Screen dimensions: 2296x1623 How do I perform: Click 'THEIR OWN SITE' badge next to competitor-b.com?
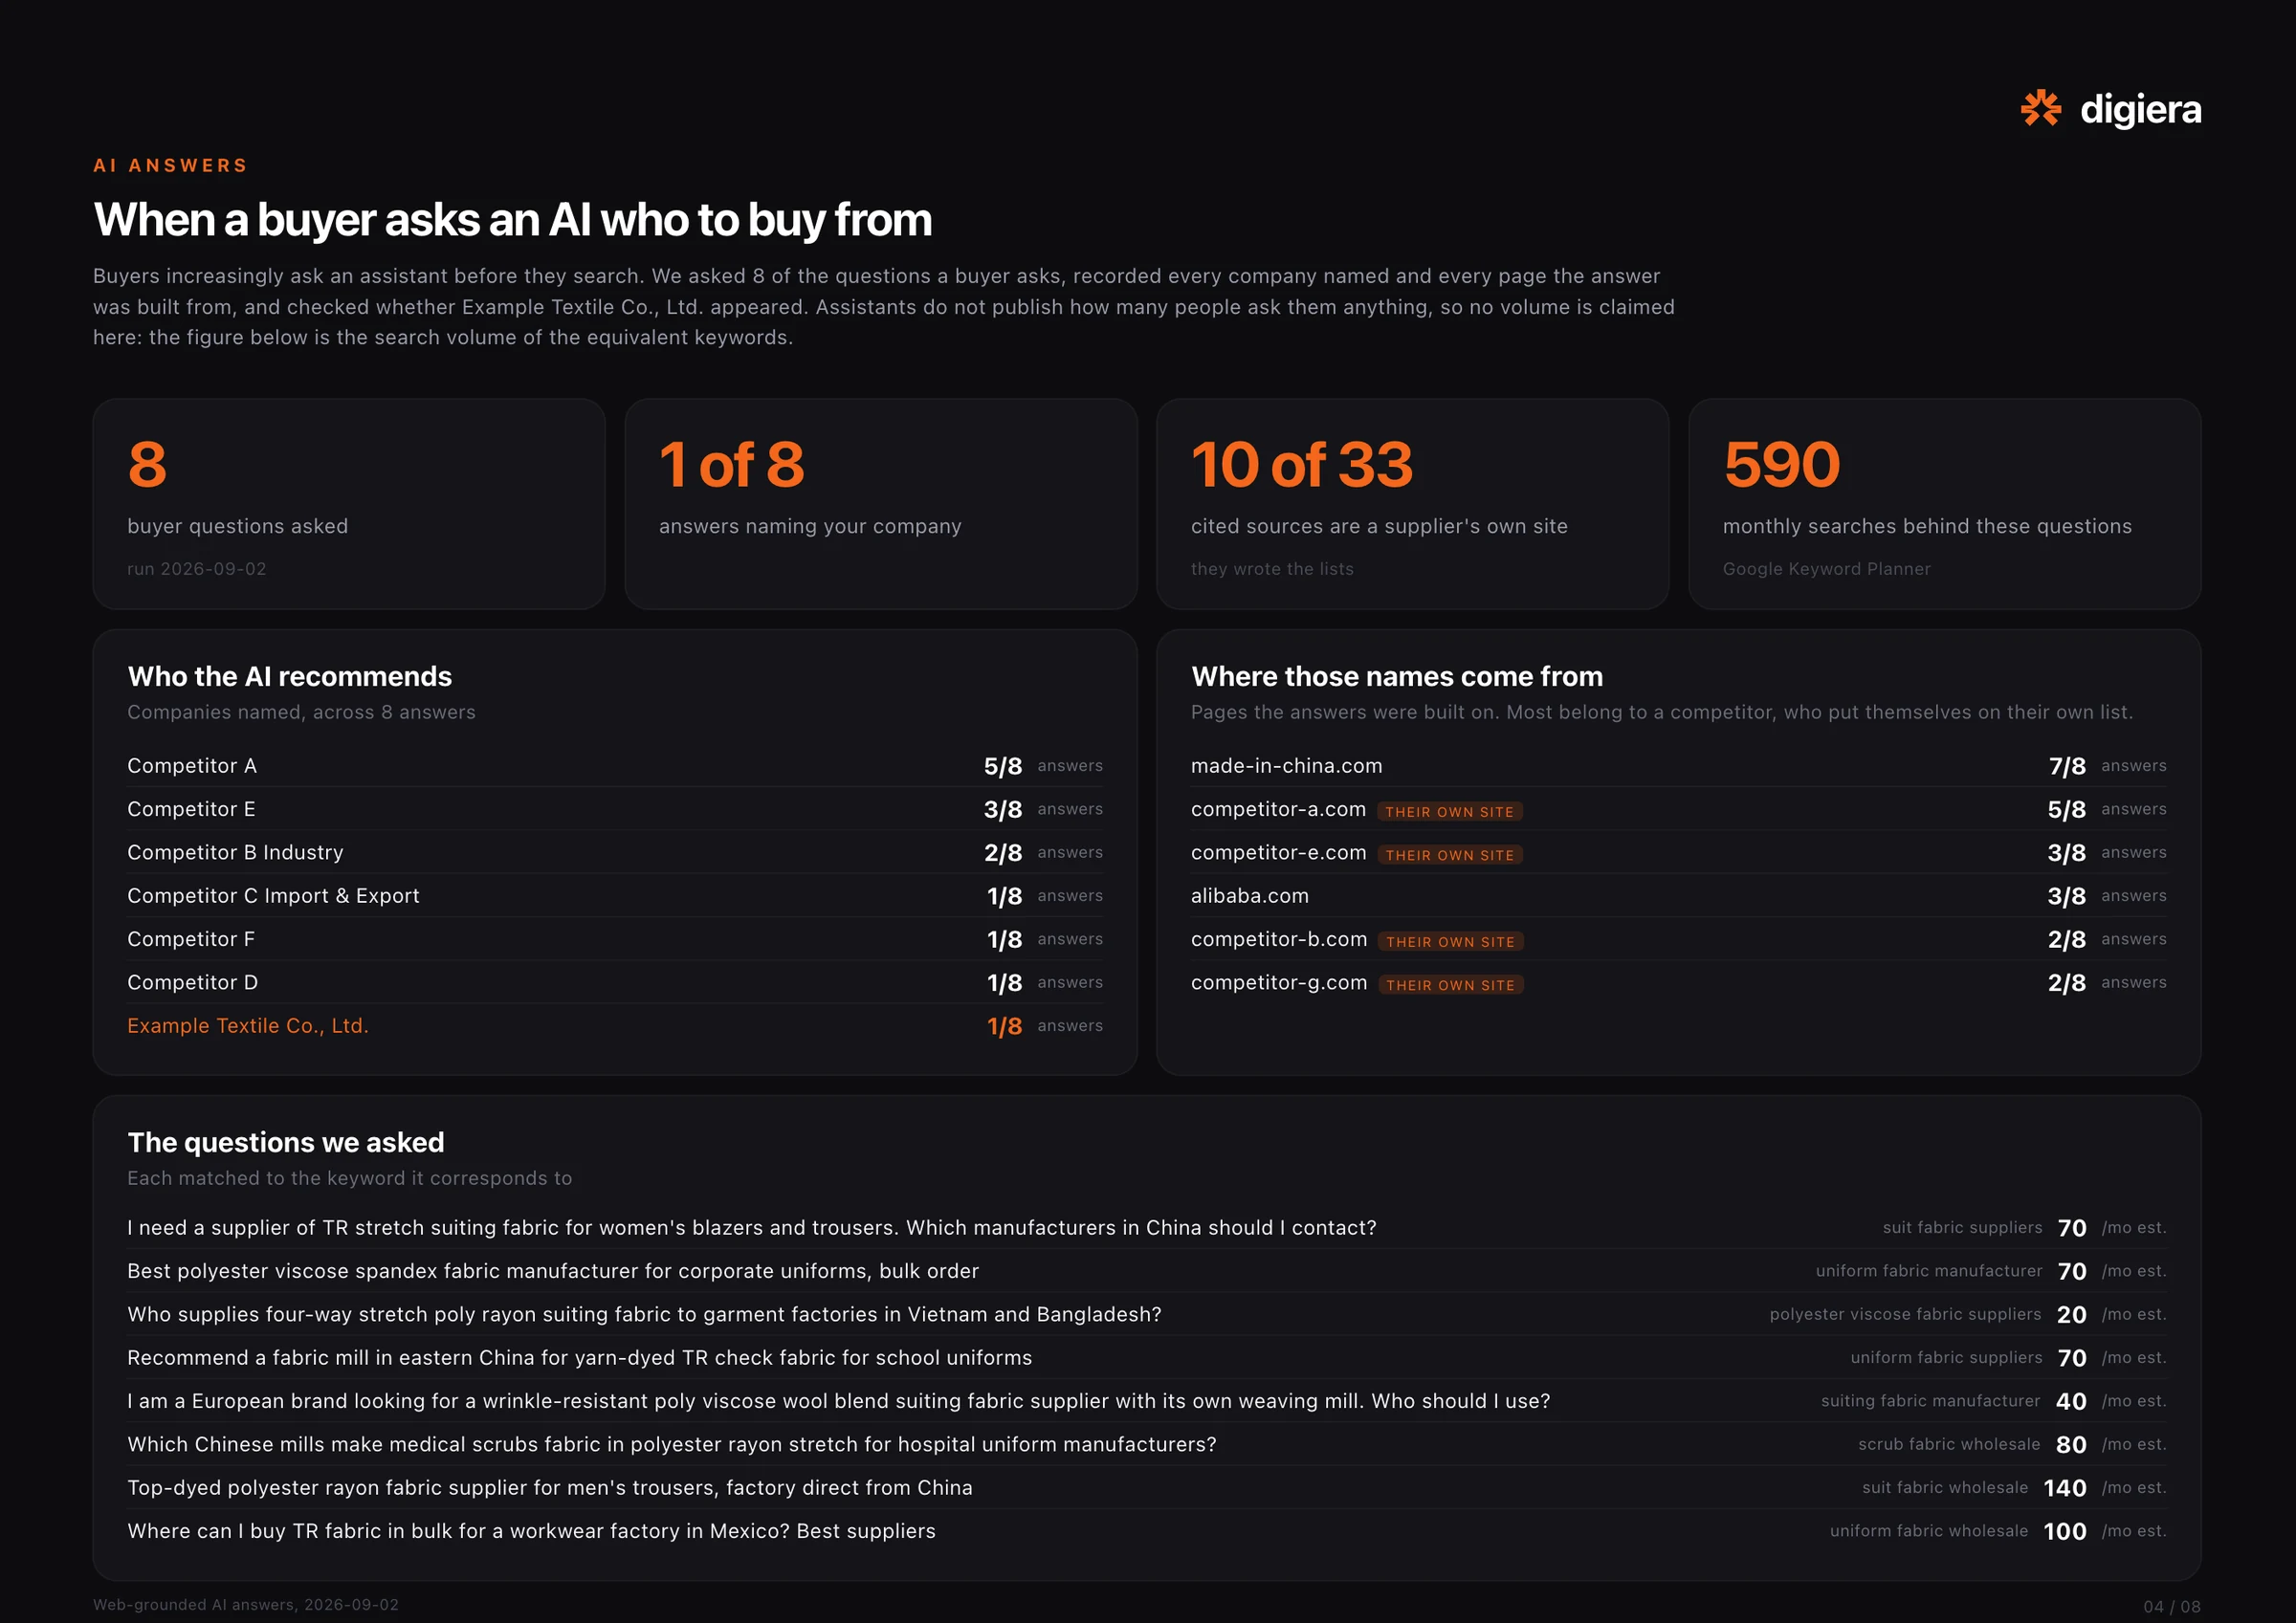[1450, 942]
